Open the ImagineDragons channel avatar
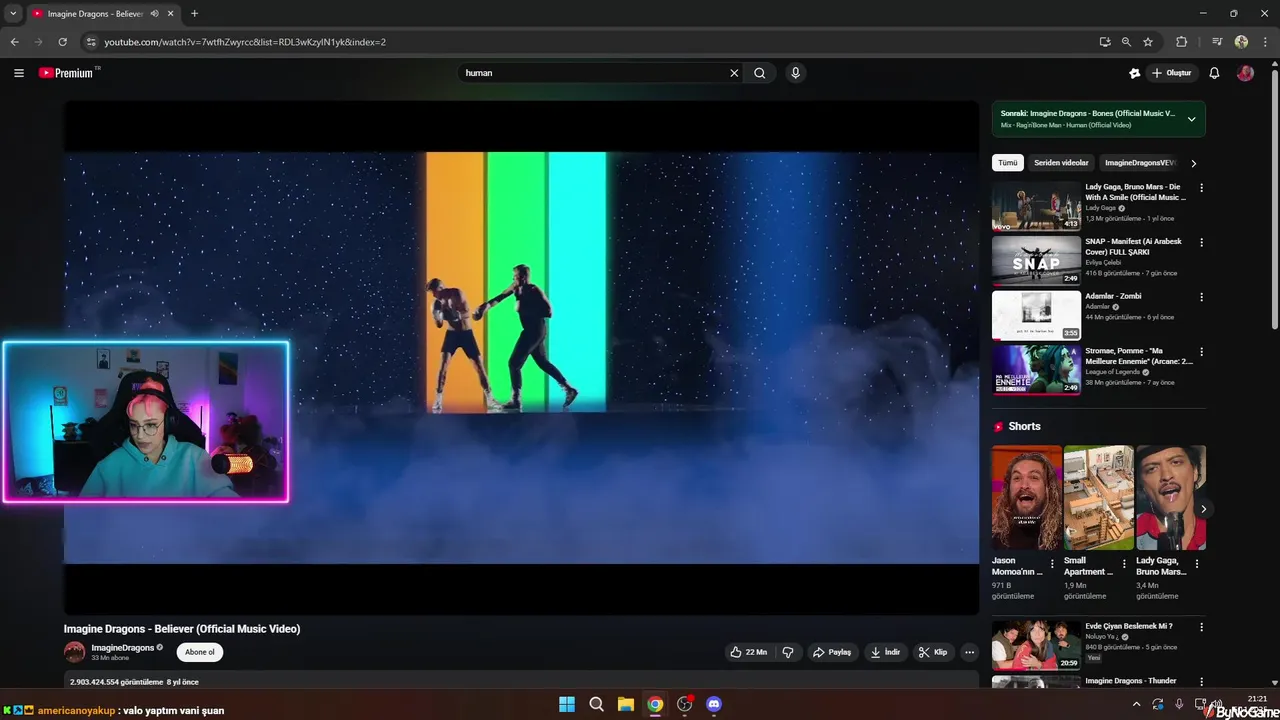Screen dimensions: 1280x720 point(74,652)
